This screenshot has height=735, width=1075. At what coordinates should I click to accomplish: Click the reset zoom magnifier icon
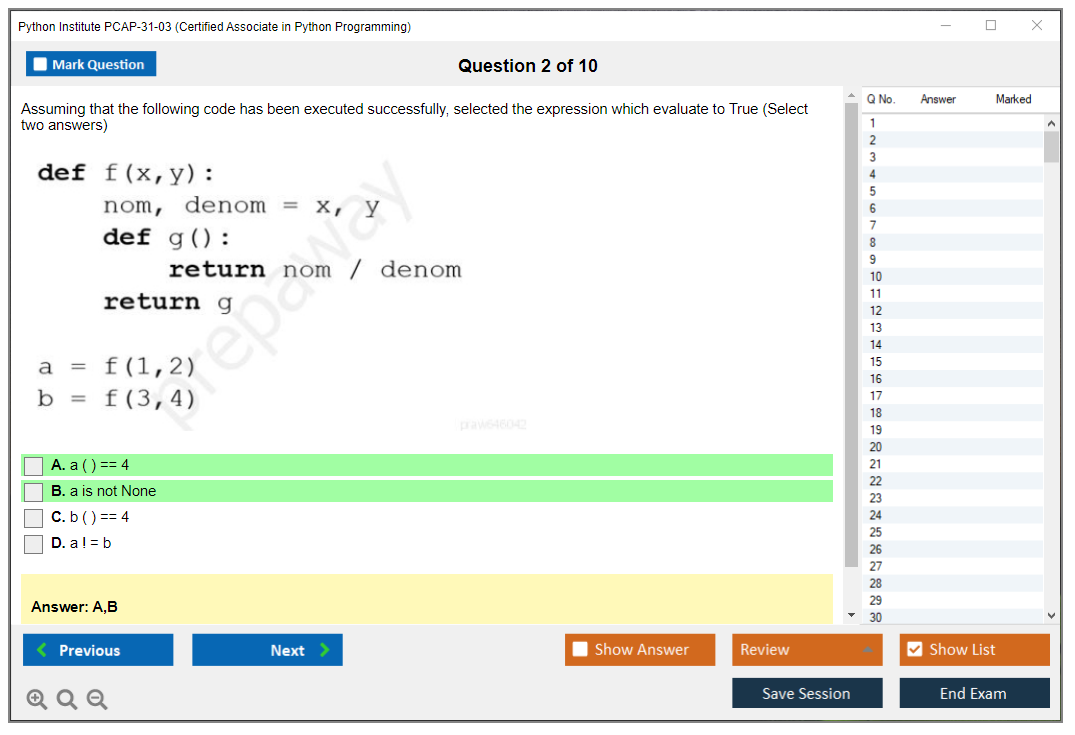pyautogui.click(x=67, y=700)
